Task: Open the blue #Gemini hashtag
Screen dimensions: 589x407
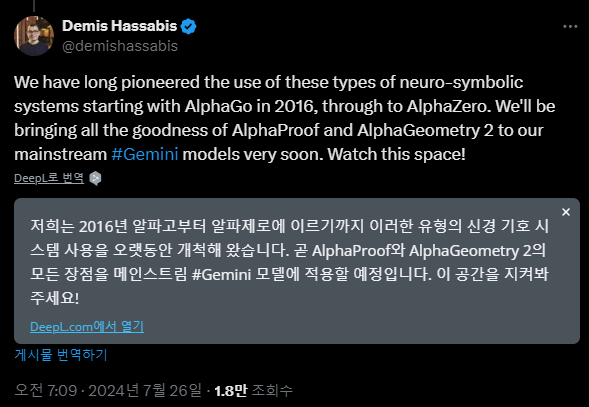Action: tap(145, 154)
